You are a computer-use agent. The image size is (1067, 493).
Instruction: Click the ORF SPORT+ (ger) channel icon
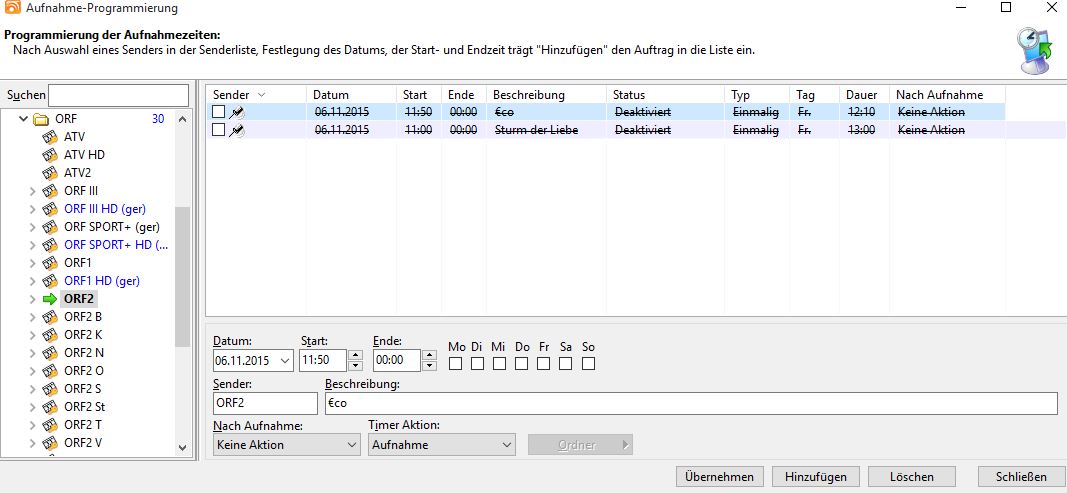click(52, 227)
